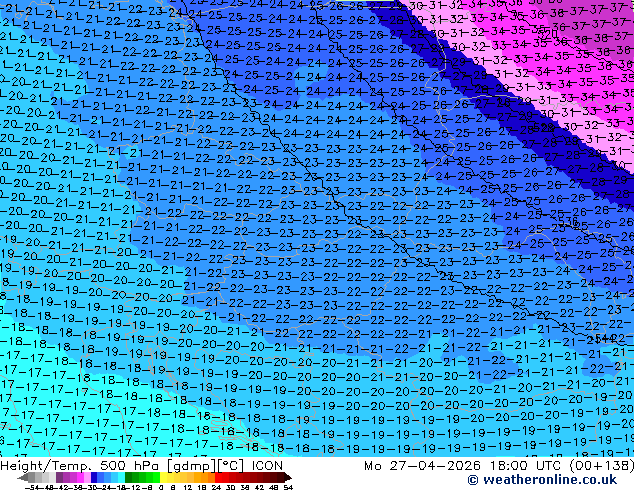Viewport: 634px width, 490px height.
Task: Pick the bright red swatch in the legend
Action: coord(218,478)
